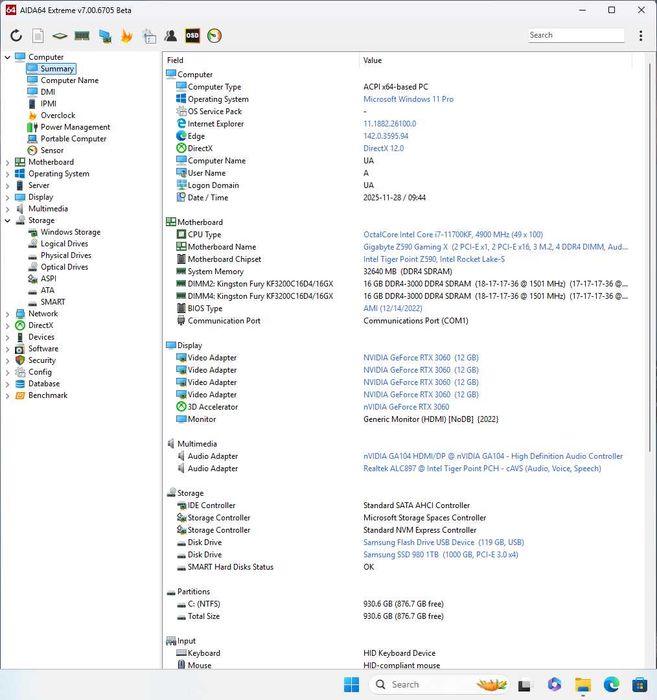Open Task View on the taskbar
657x700 pixels.
[524, 684]
